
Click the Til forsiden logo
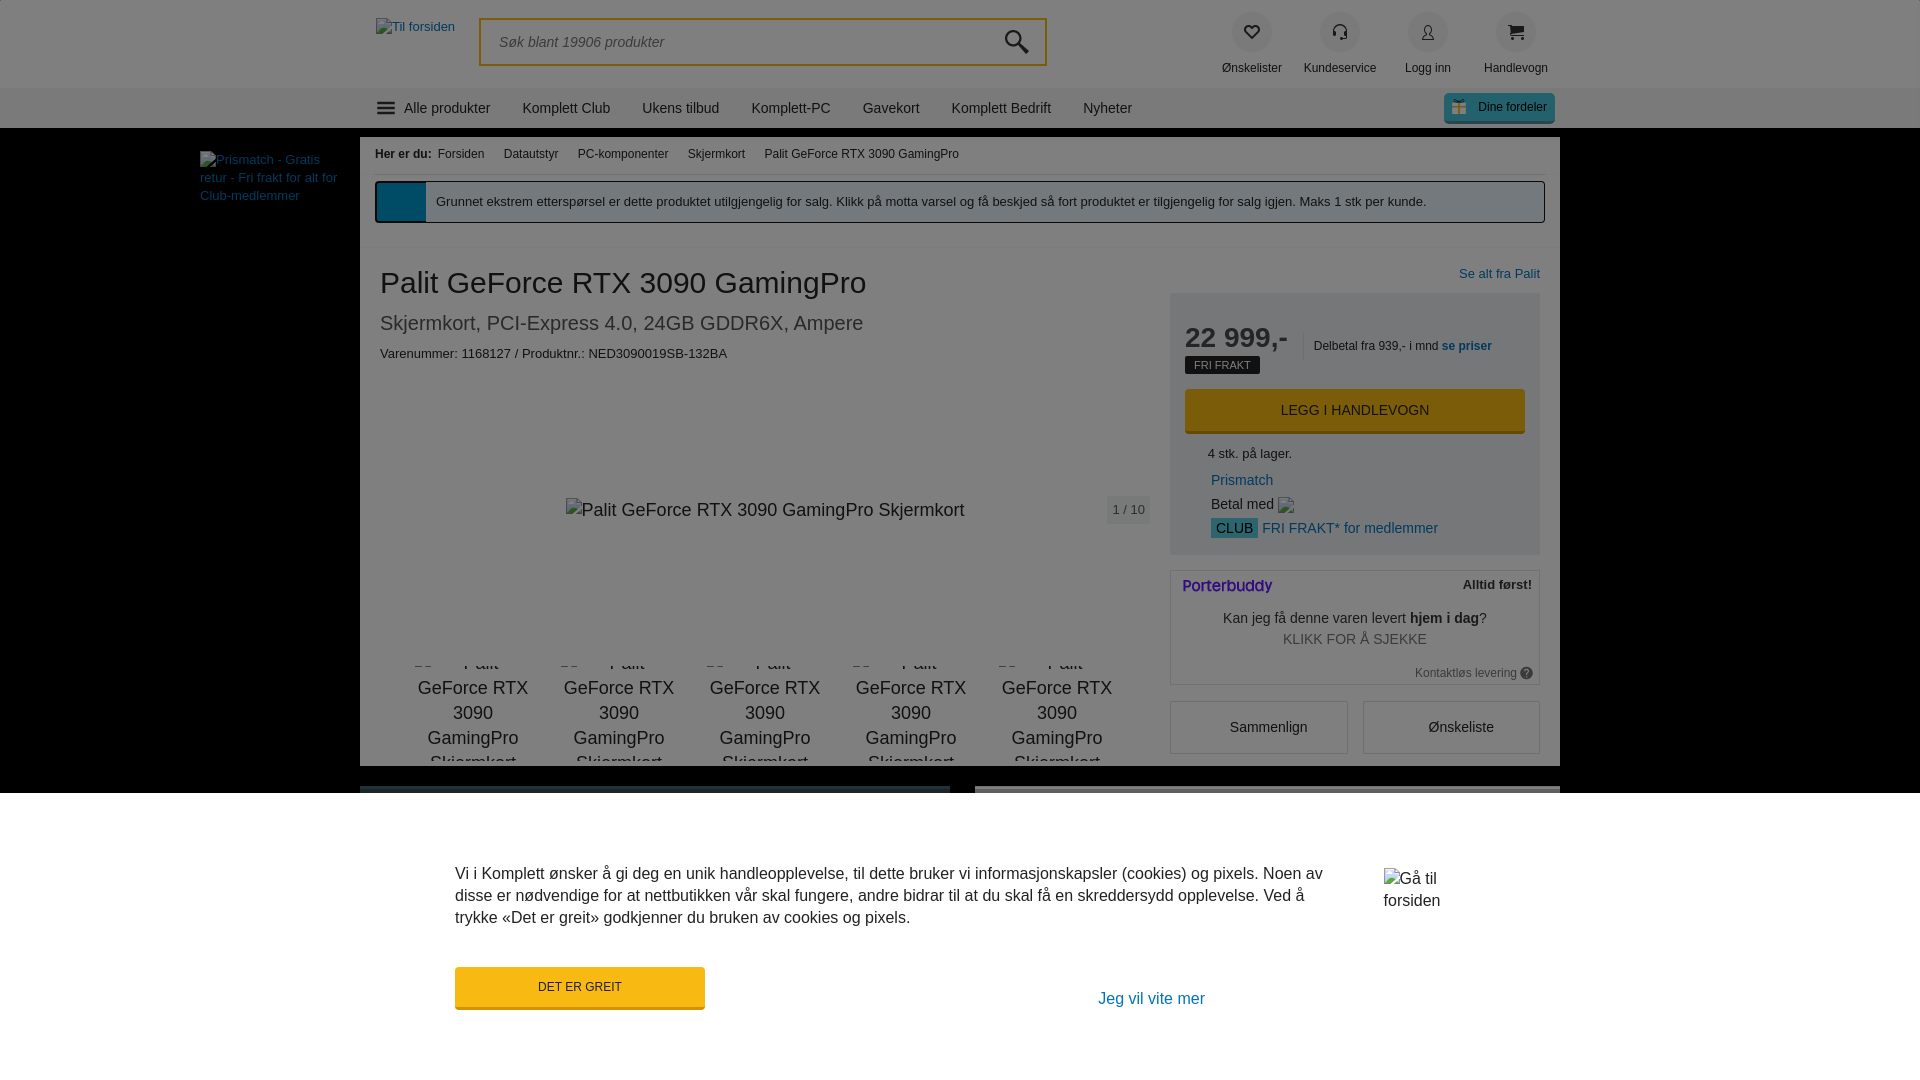point(415,27)
